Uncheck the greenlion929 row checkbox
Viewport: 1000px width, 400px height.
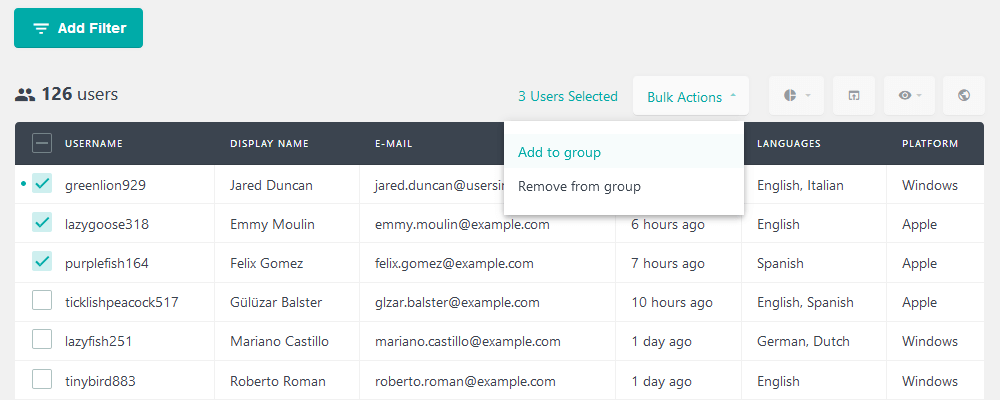(42, 184)
